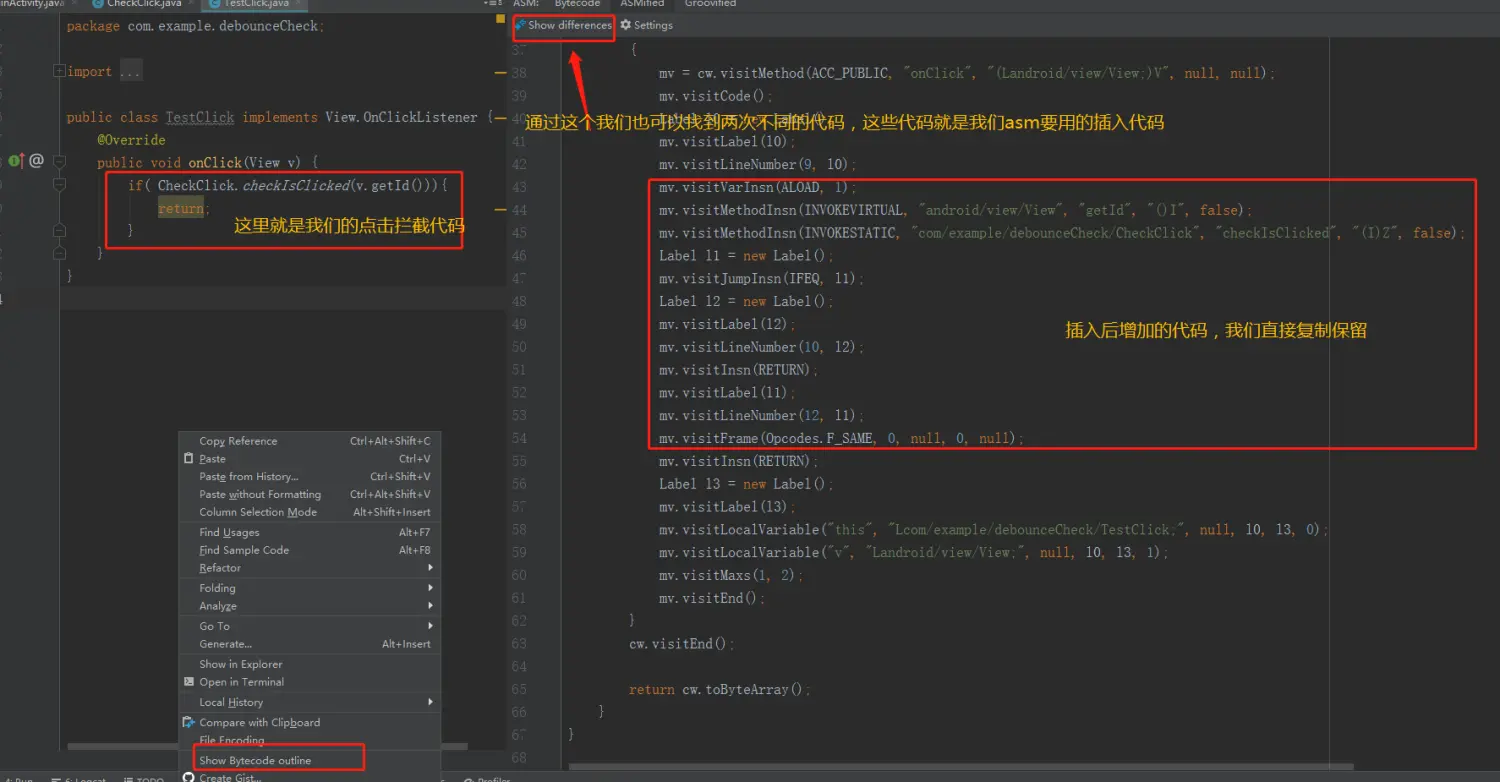Choose Show in Explorer
The width and height of the screenshot is (1500, 782).
[x=309, y=664]
